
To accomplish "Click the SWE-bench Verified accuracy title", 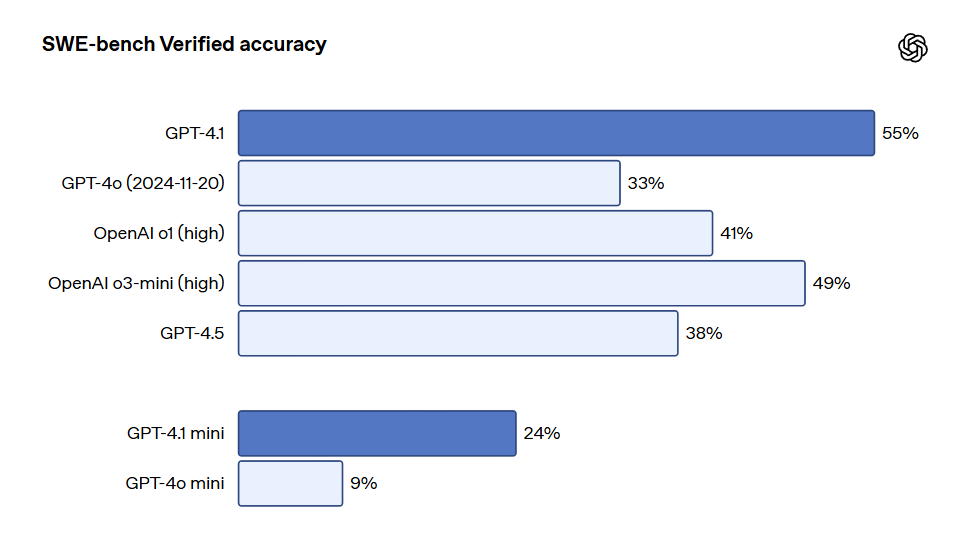I will click(184, 44).
